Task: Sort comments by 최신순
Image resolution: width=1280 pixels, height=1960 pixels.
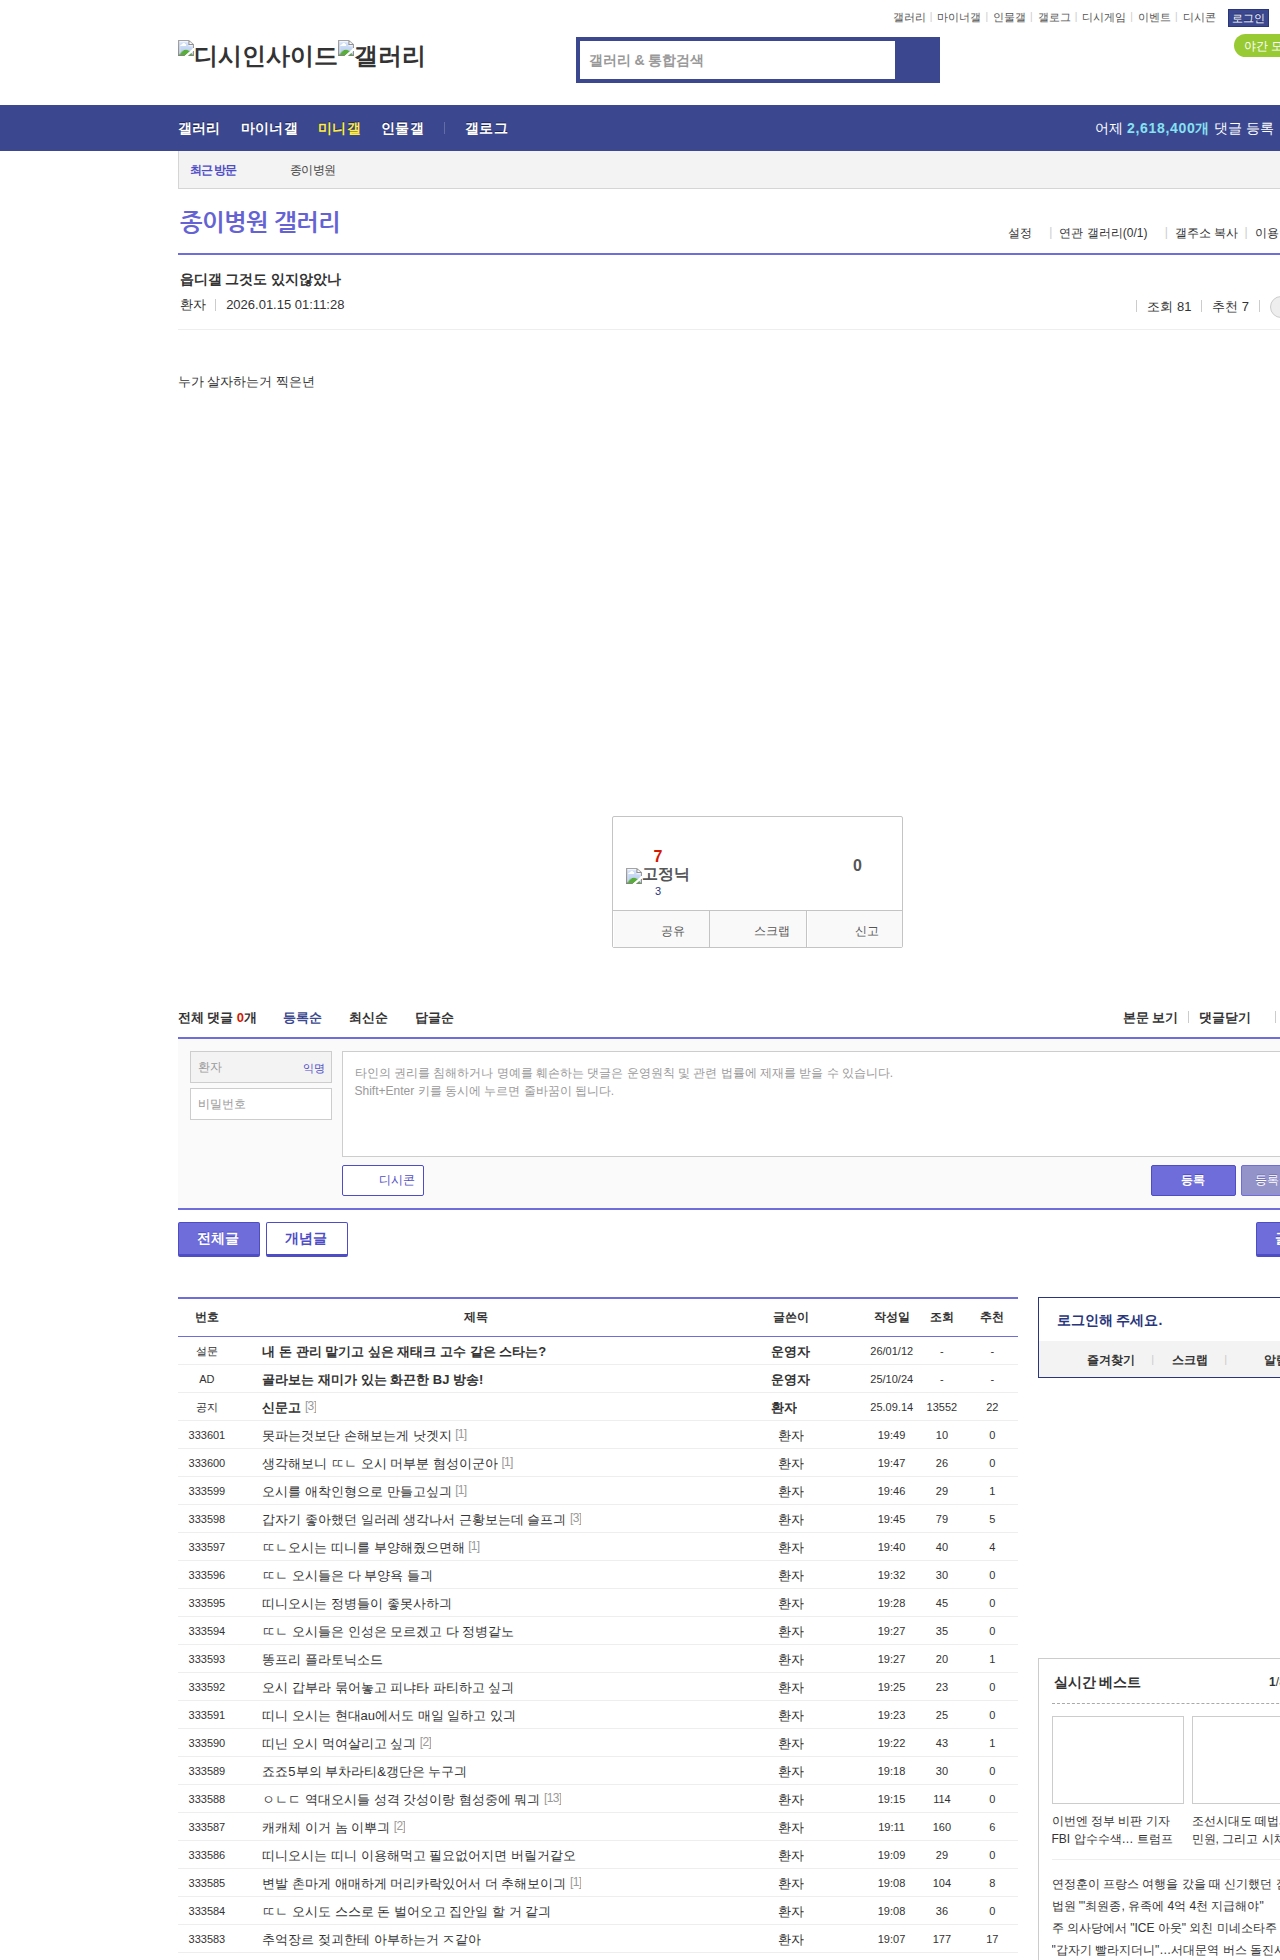Action: pyautogui.click(x=368, y=1018)
